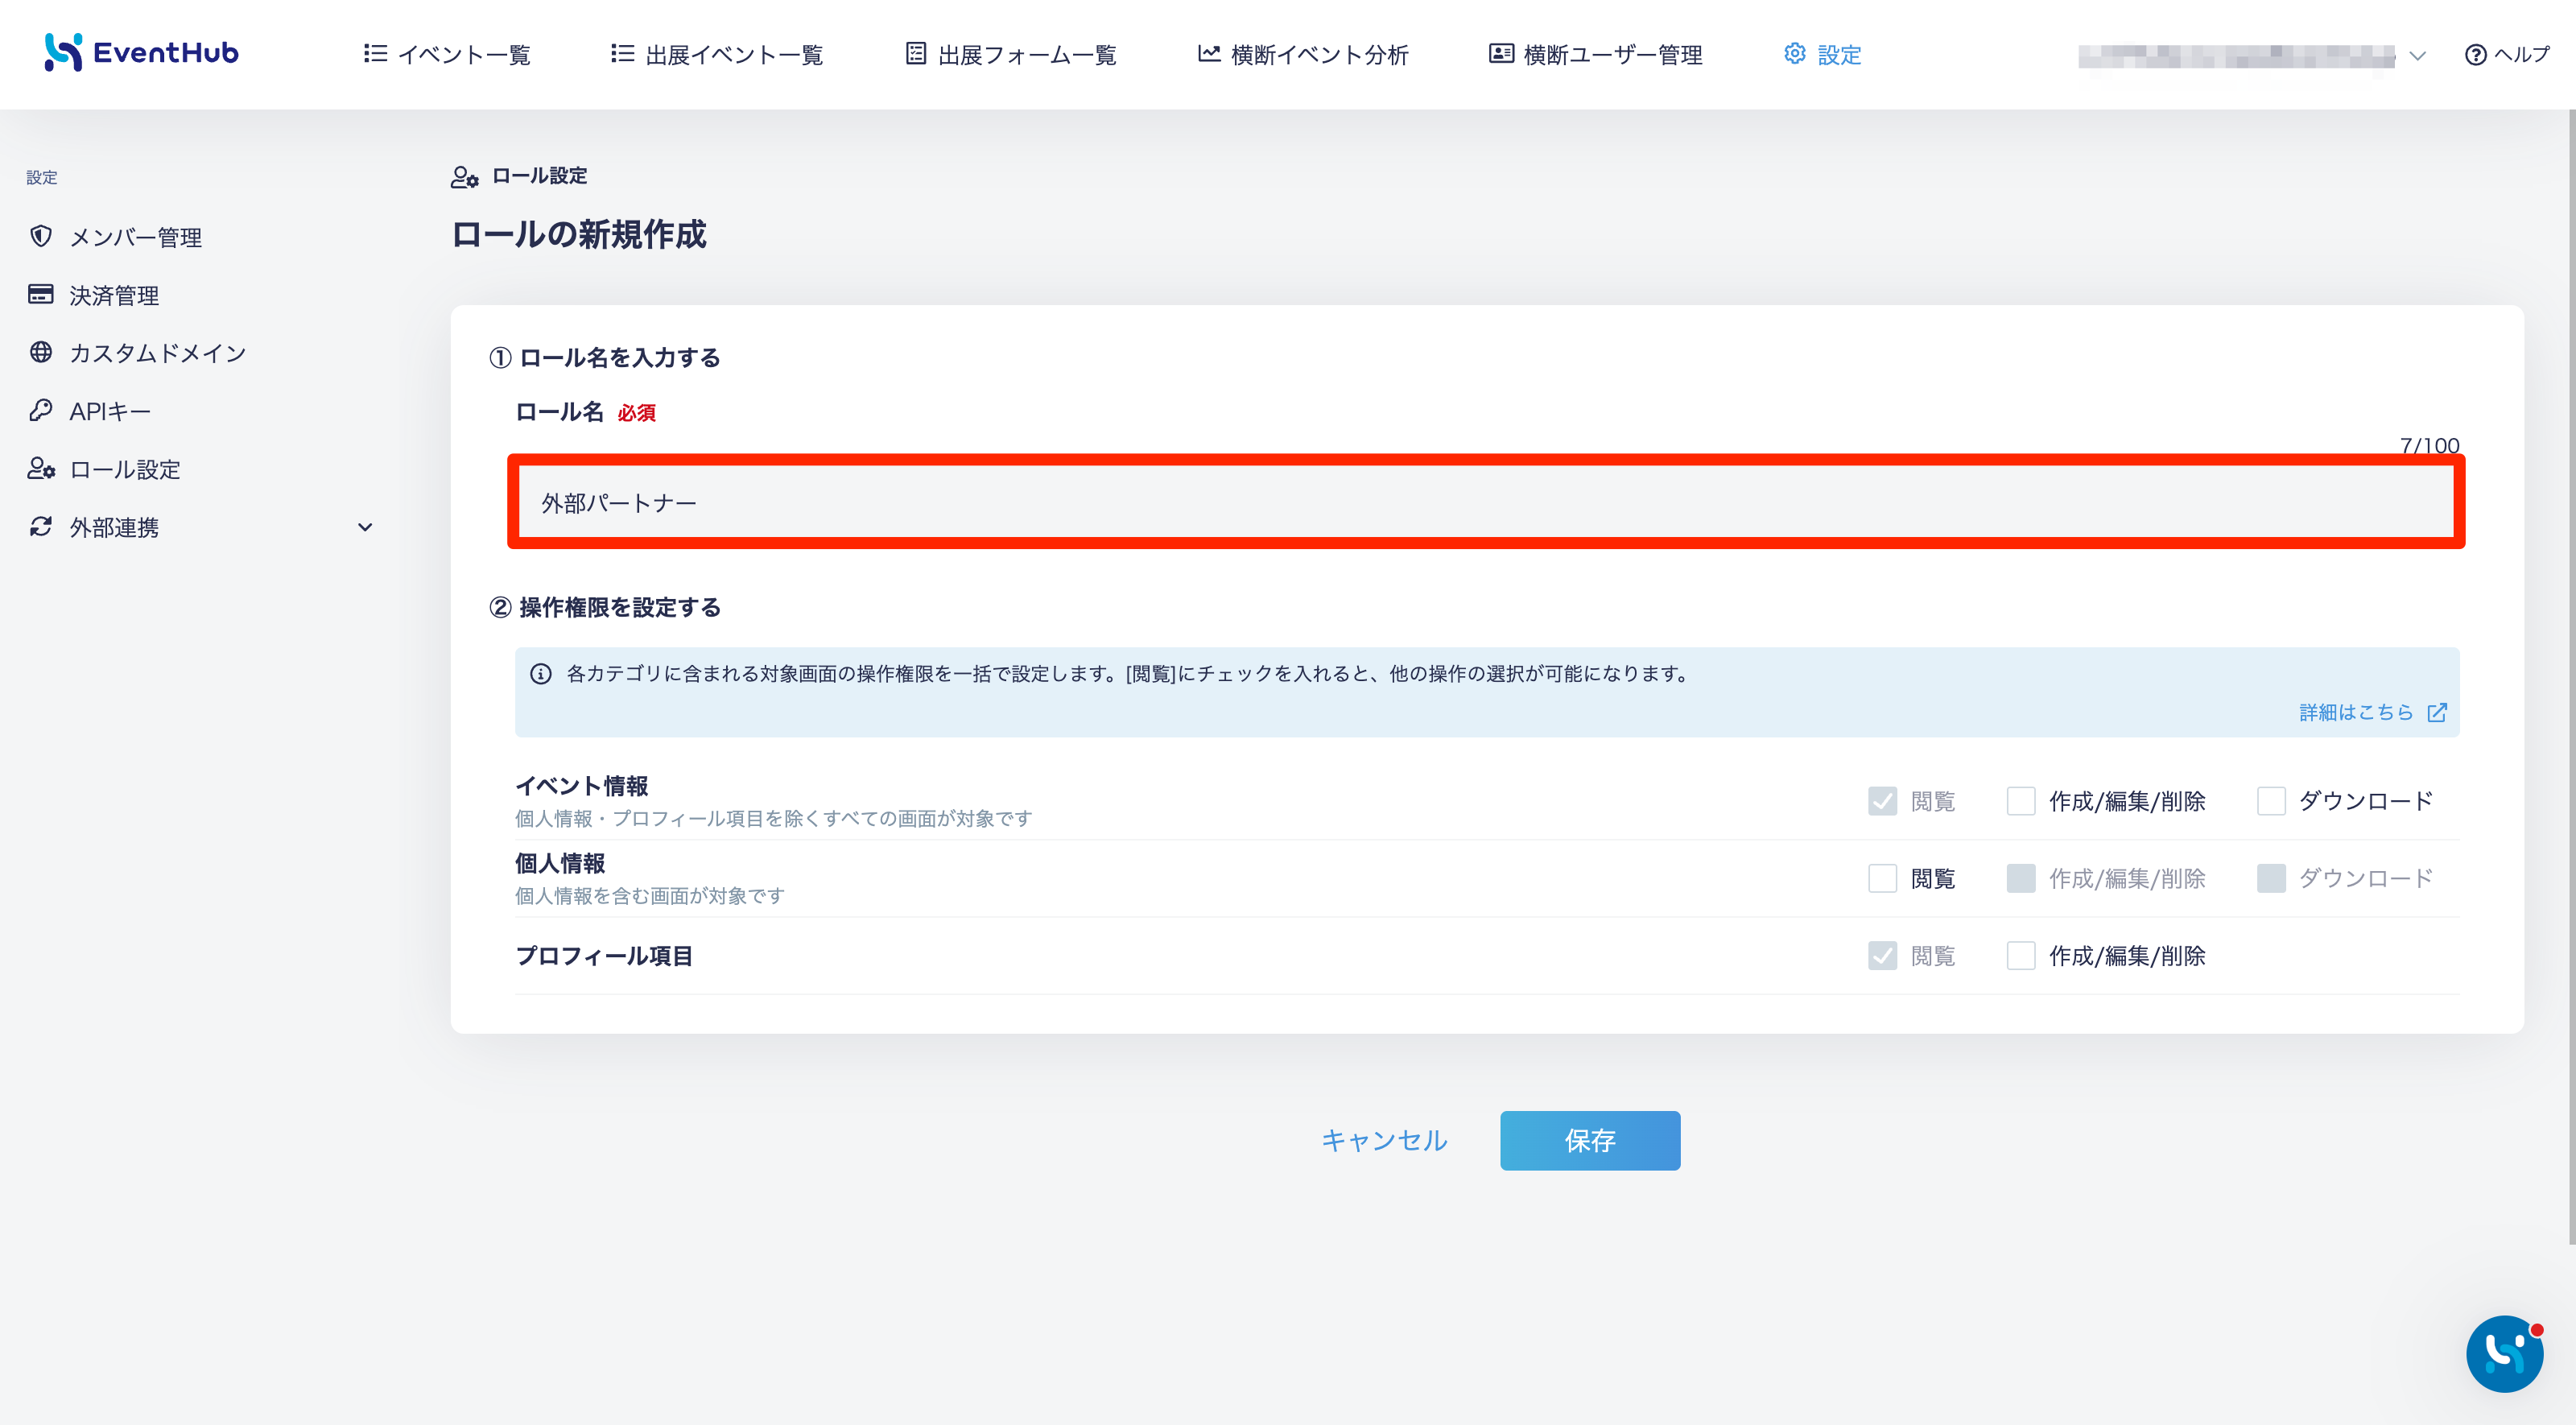Toggle イベント情報 閲覧 checkbox
Viewport: 2576px width, 1425px height.
[x=1882, y=801]
